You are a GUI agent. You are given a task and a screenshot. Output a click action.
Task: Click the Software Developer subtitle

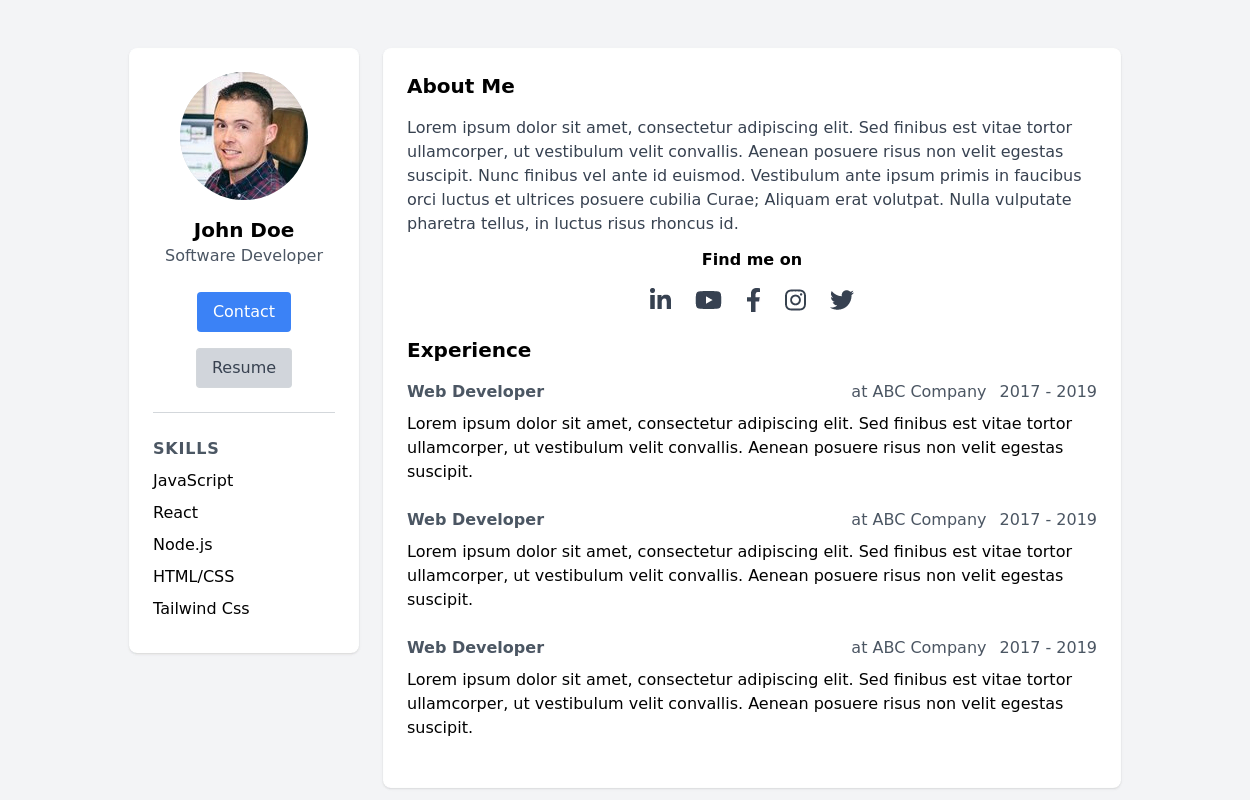244,256
